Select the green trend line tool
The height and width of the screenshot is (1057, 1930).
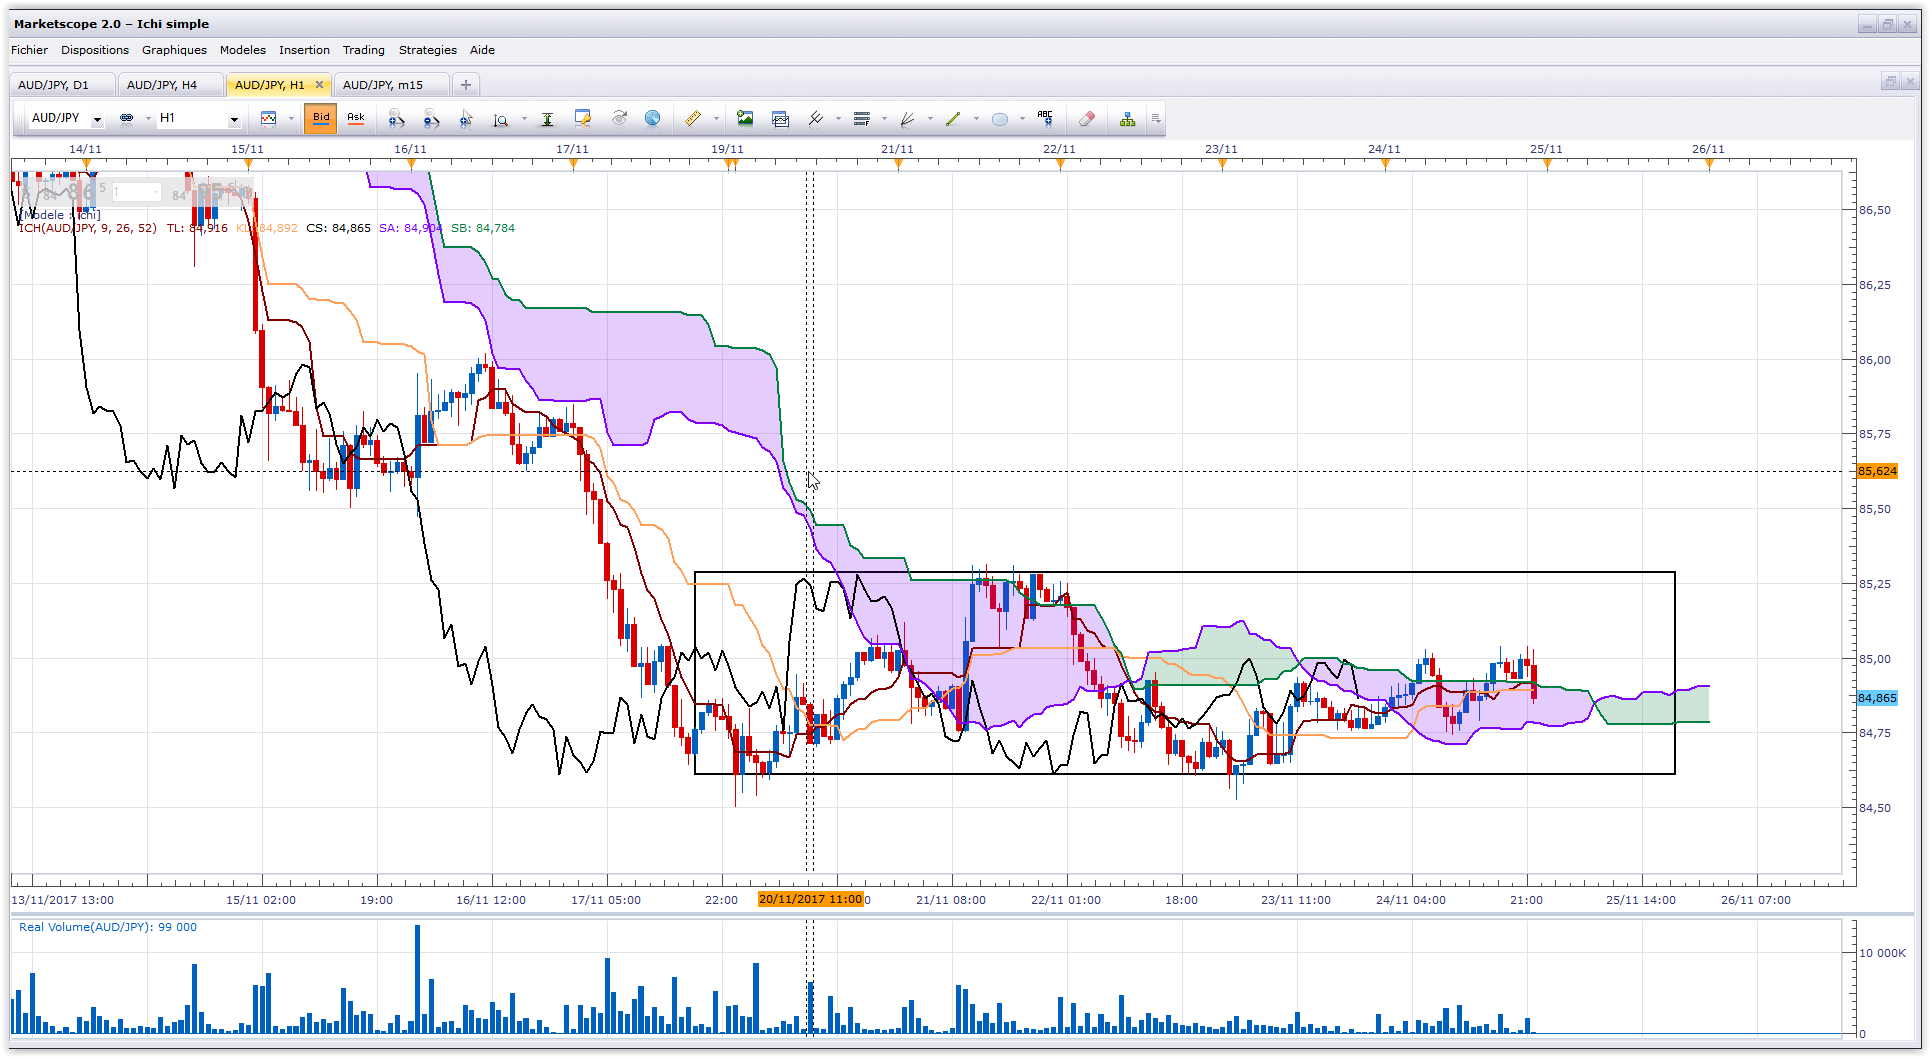coord(953,119)
